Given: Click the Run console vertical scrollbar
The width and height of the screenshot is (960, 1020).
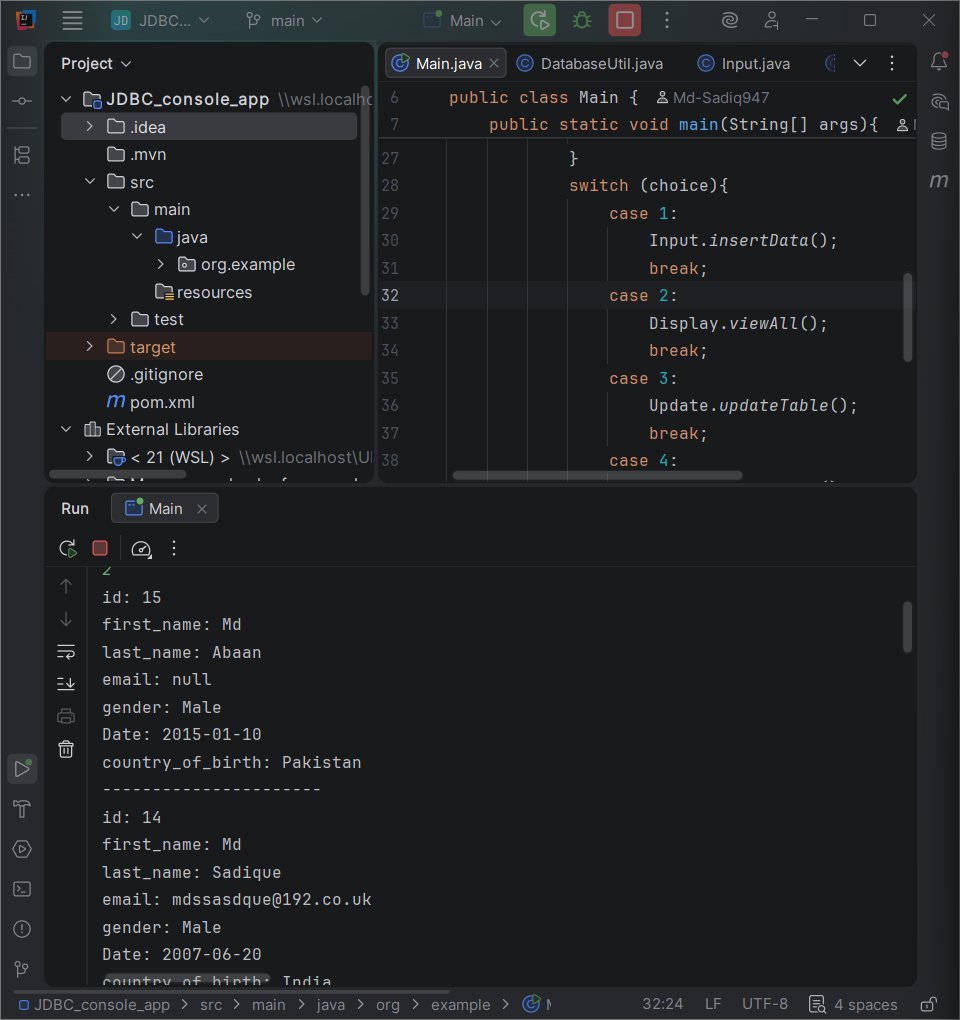Looking at the screenshot, I should [x=907, y=626].
